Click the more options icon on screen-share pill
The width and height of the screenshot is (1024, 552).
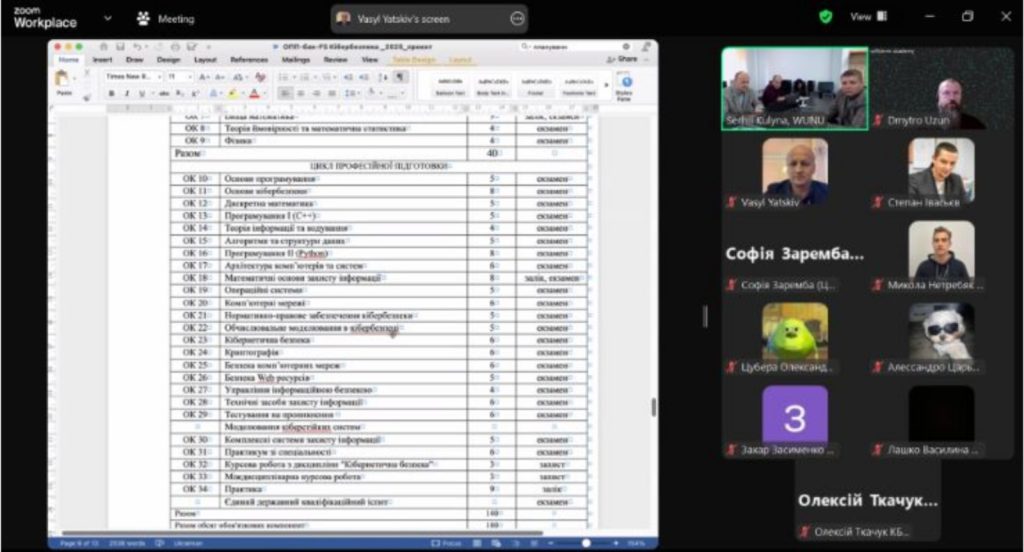[x=517, y=18]
